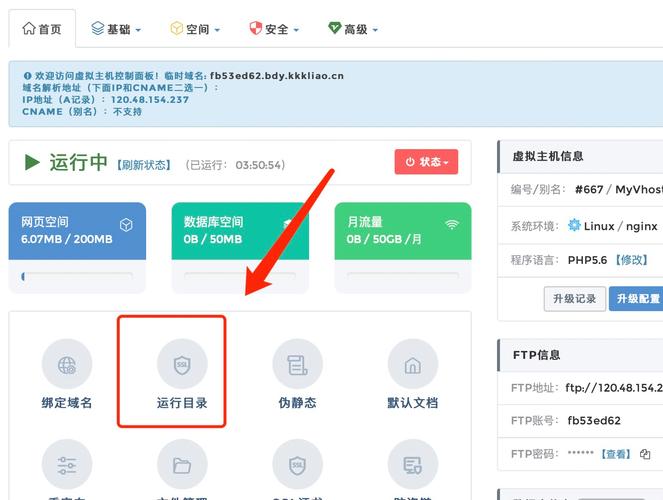Click the 月流量 usage progress bar
663x500 pixels.
coord(403,276)
